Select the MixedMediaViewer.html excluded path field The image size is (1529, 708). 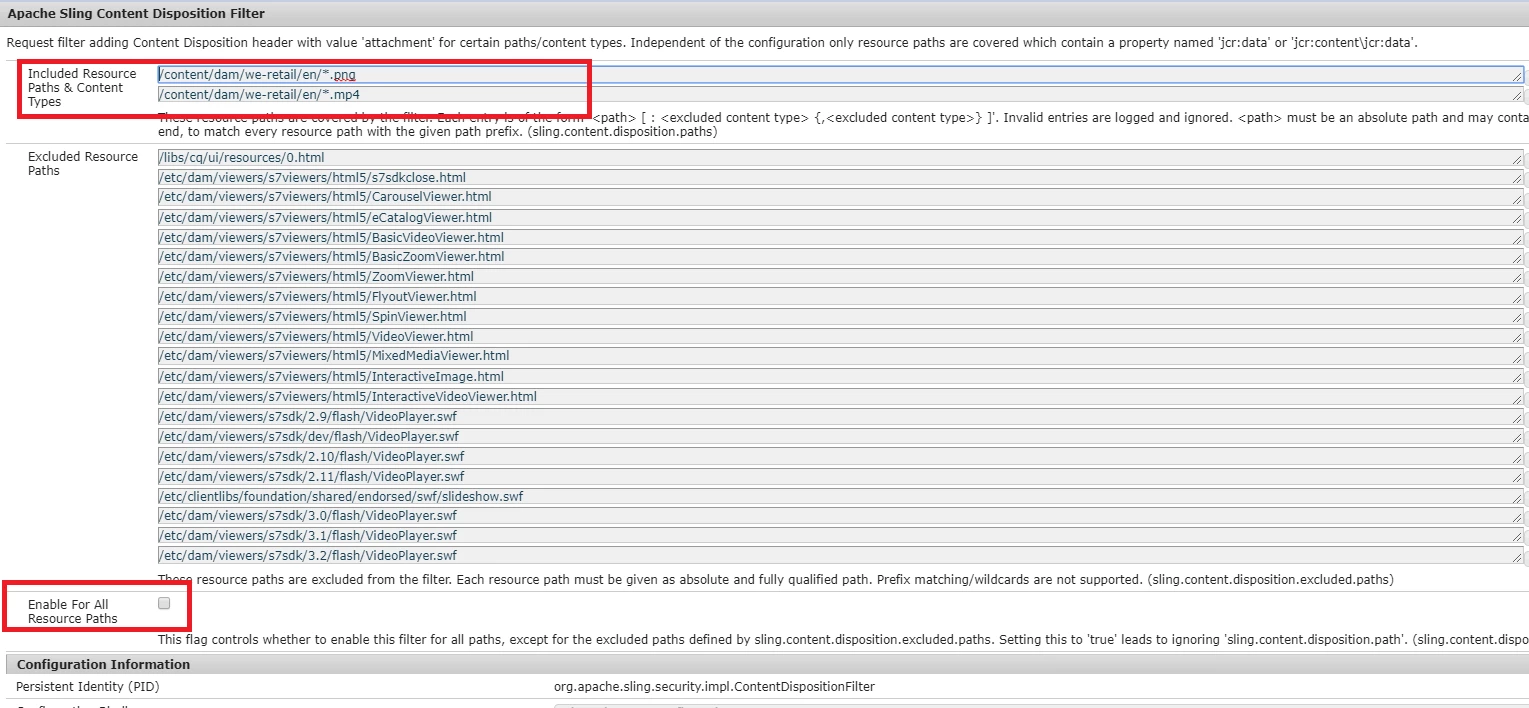click(x=841, y=356)
